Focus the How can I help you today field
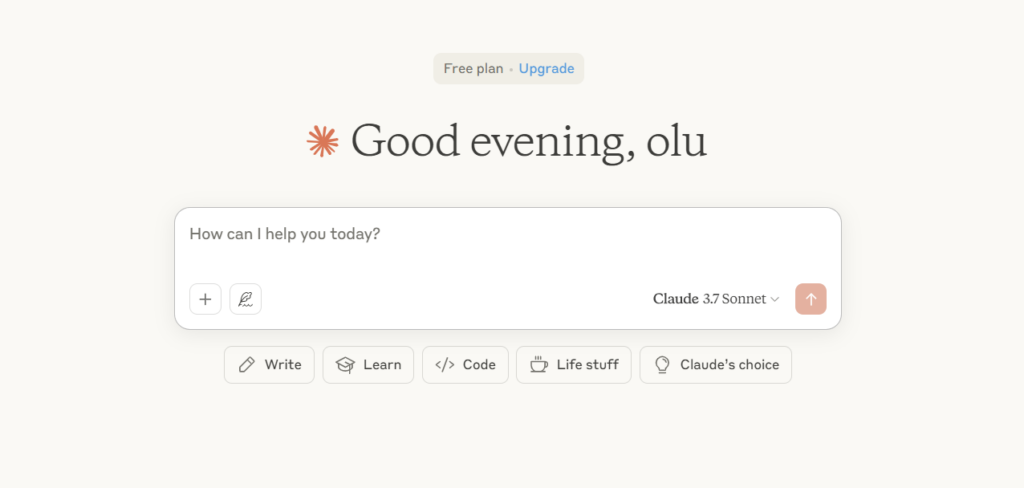This screenshot has height=488, width=1024. 507,244
